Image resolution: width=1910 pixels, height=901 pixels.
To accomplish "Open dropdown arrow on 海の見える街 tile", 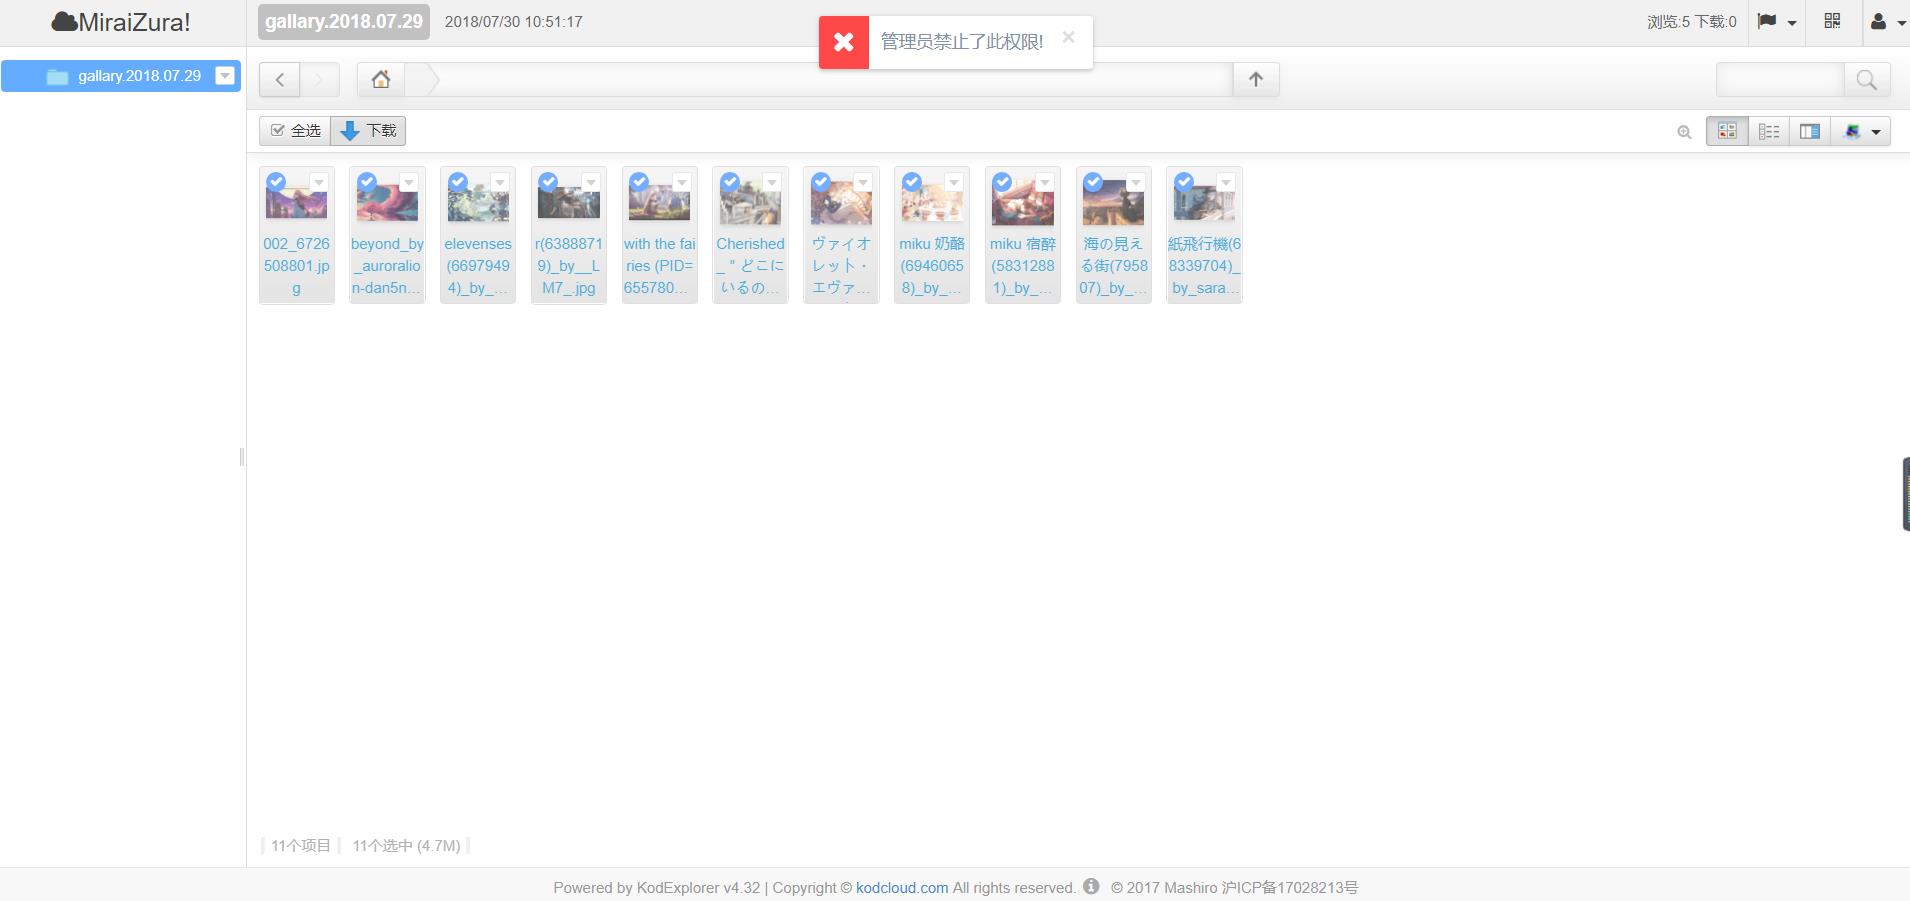I will pyautogui.click(x=1136, y=182).
